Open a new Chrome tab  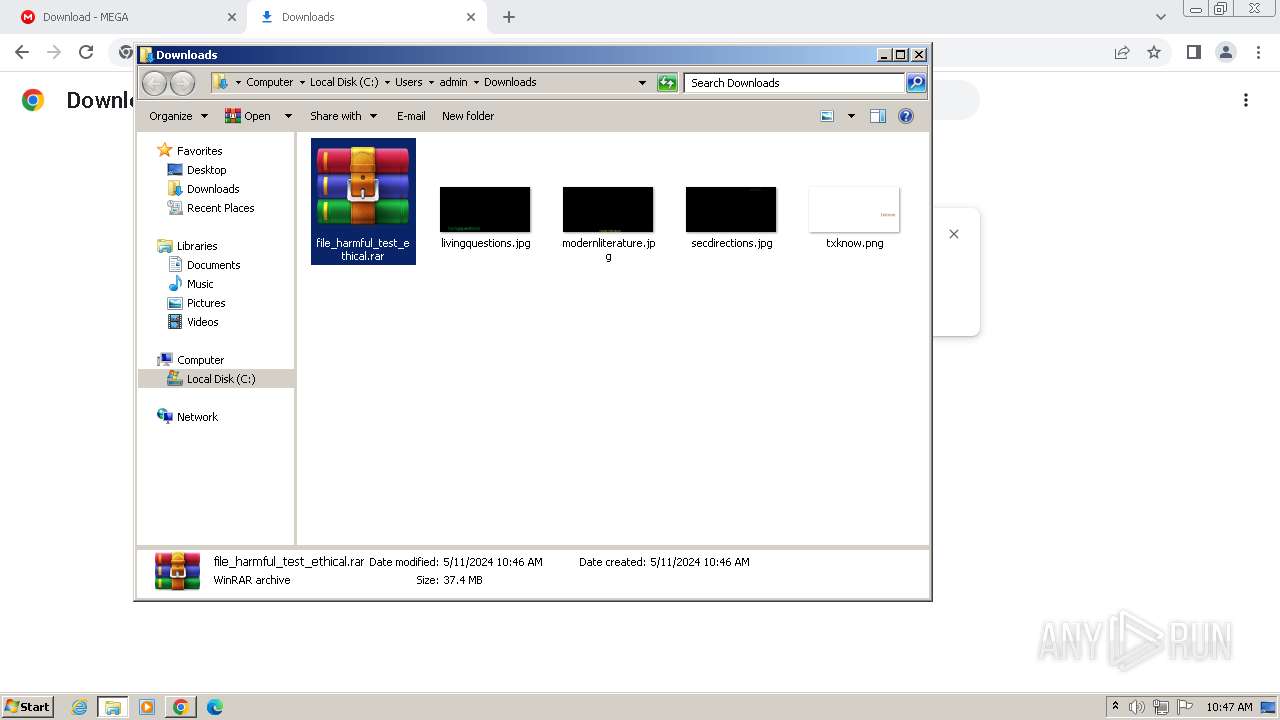click(509, 17)
